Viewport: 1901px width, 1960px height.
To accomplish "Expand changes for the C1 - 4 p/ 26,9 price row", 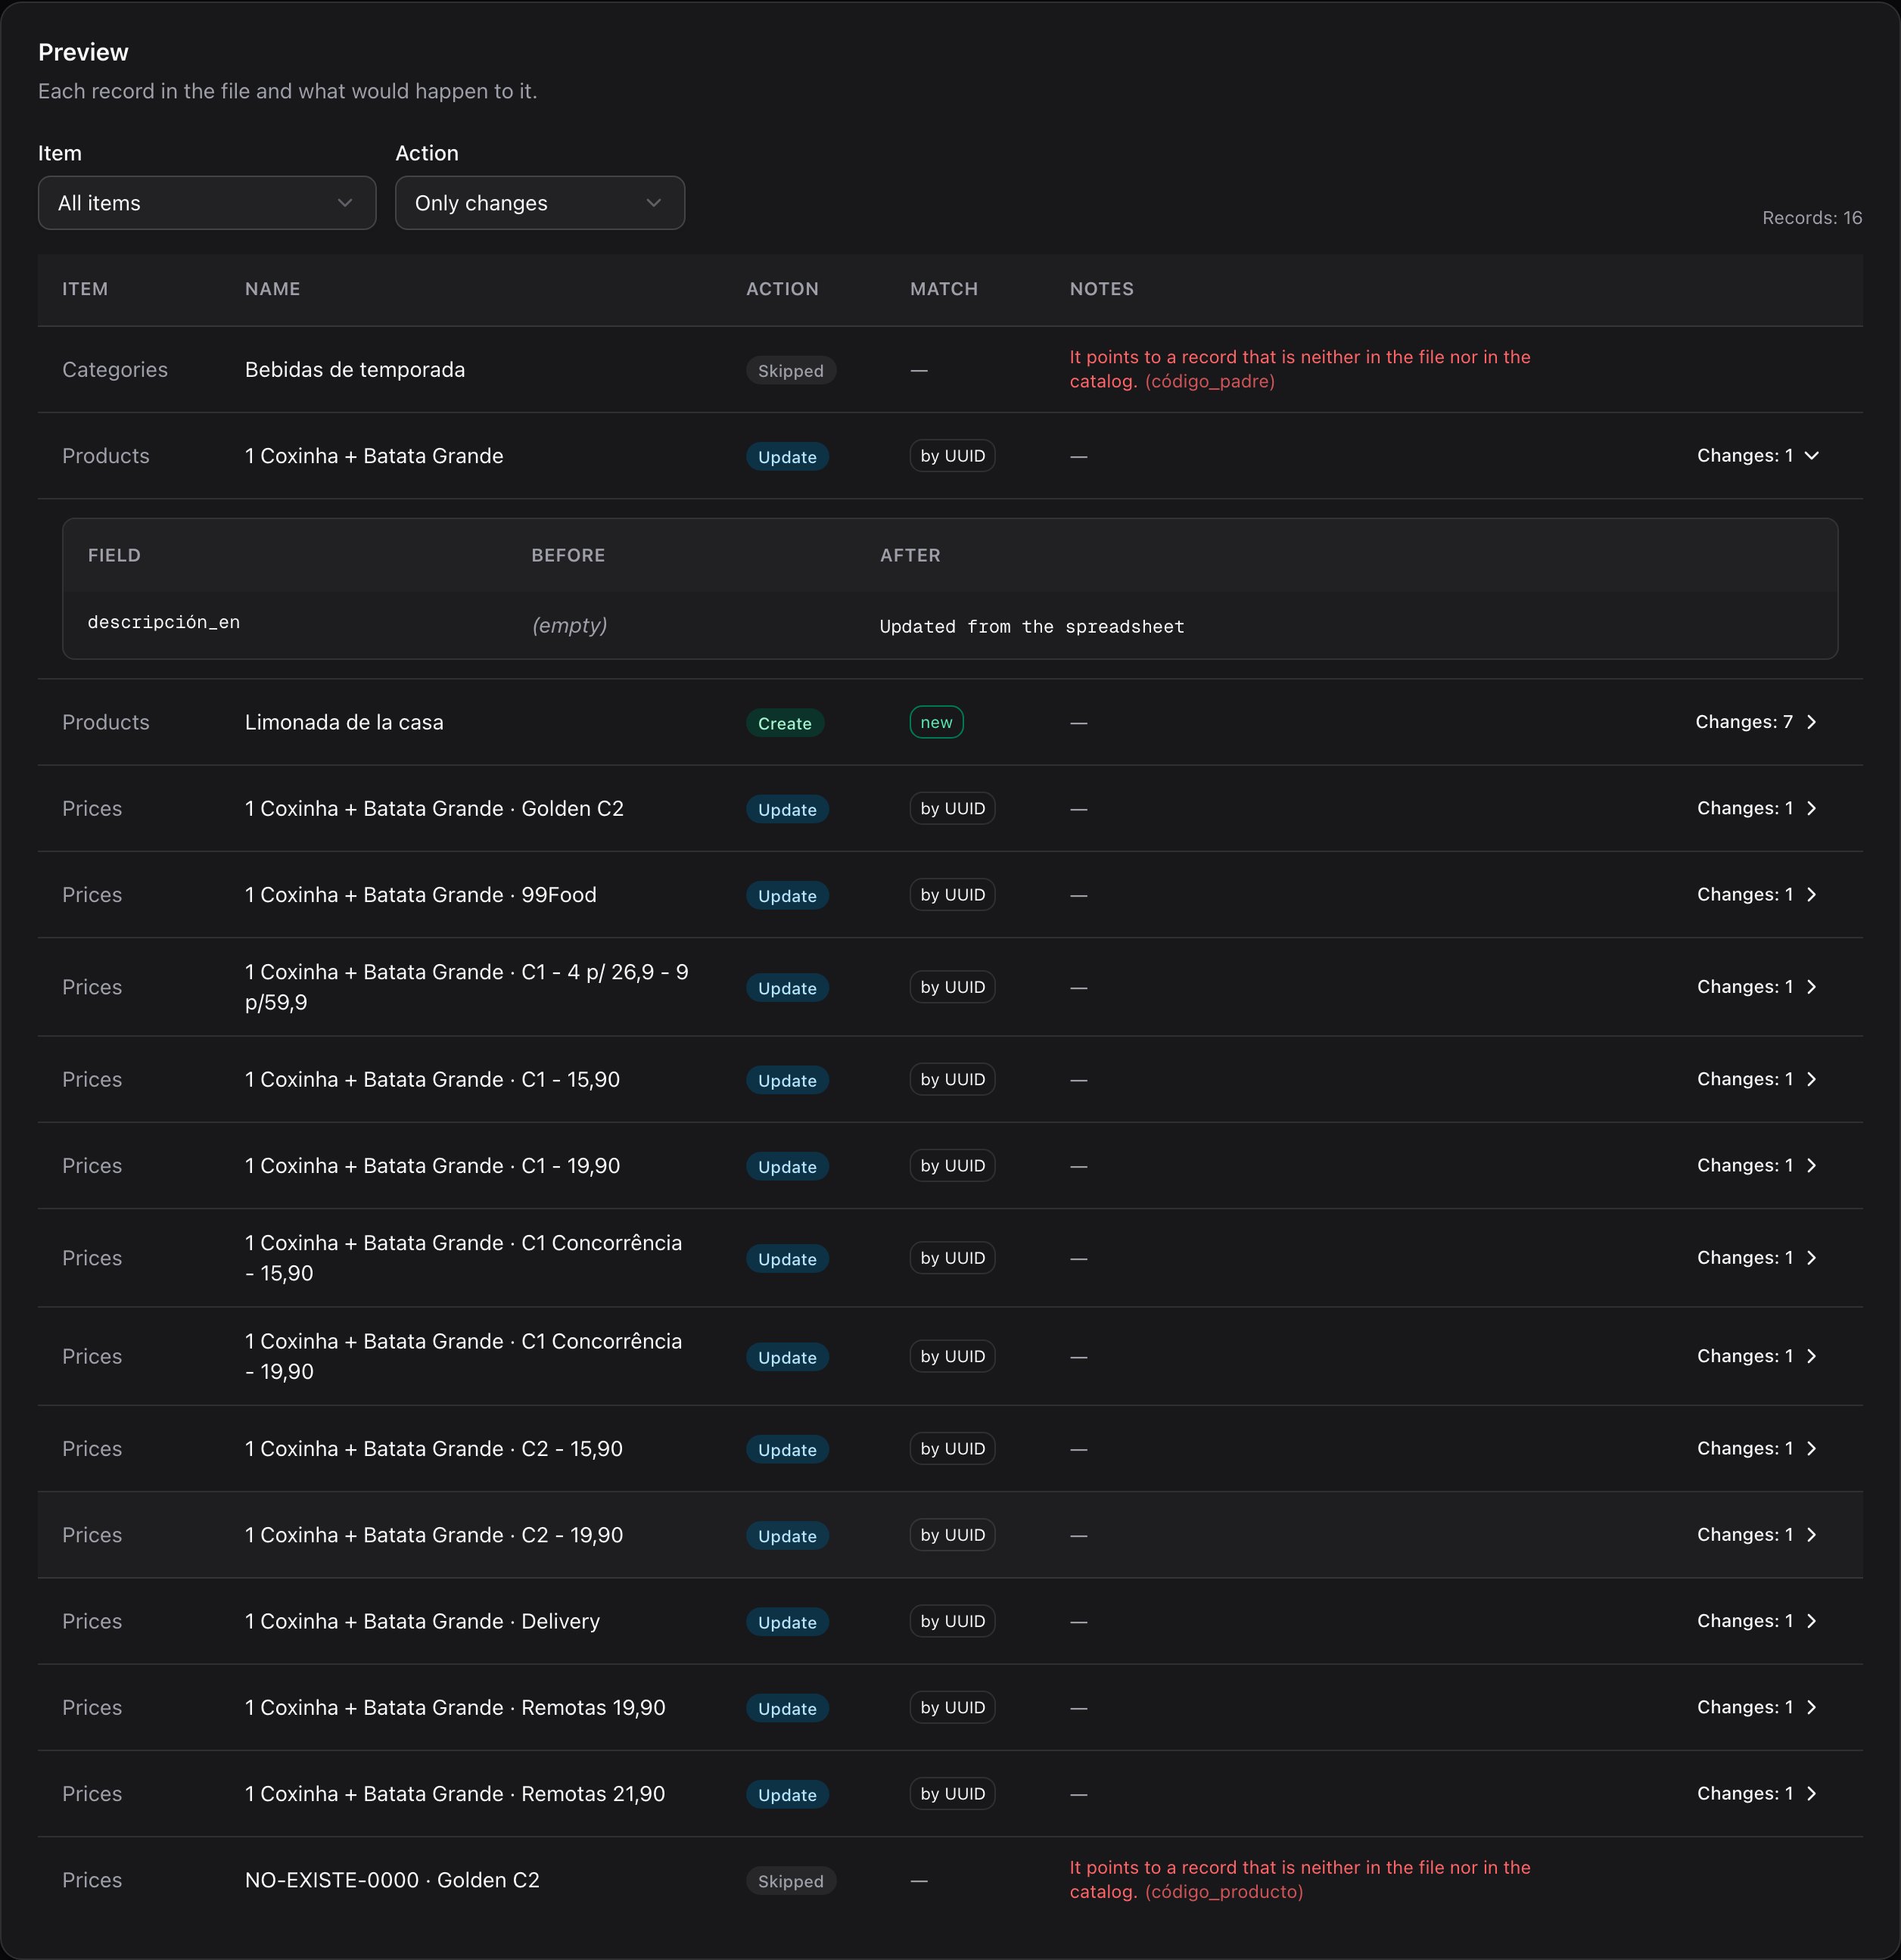I will click(x=1758, y=987).
